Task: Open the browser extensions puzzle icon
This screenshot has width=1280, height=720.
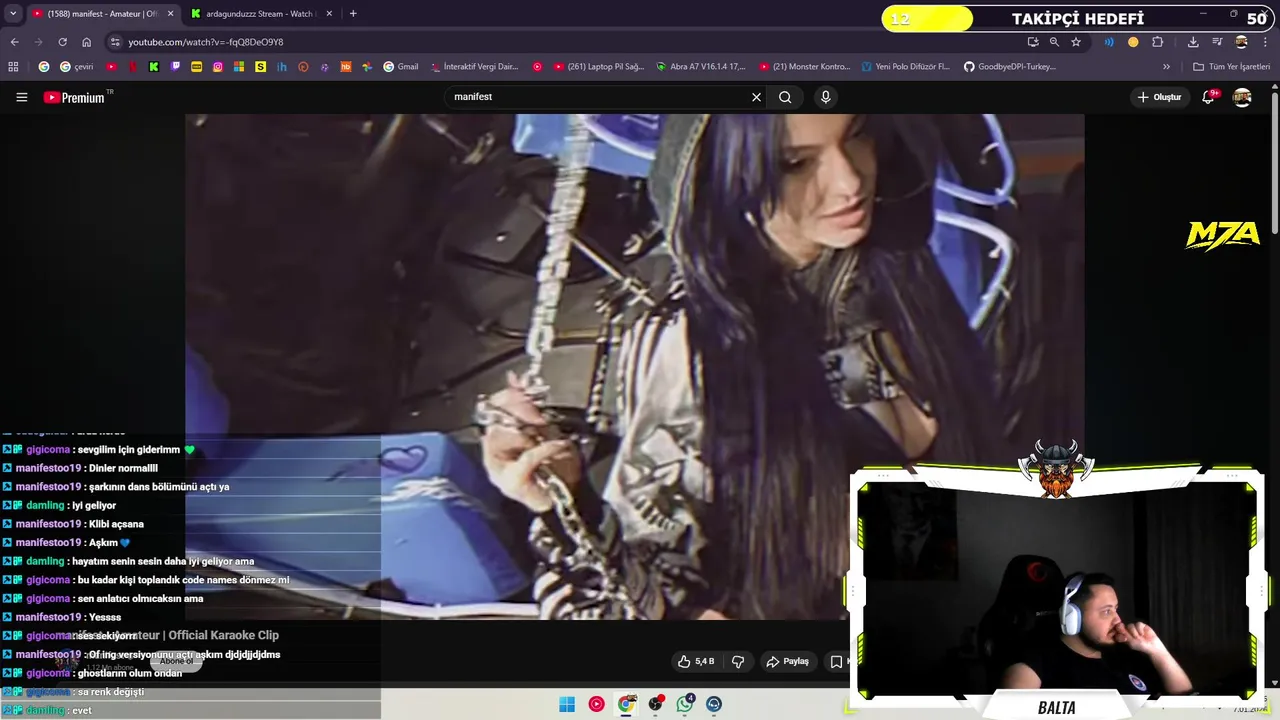Action: tap(1158, 42)
